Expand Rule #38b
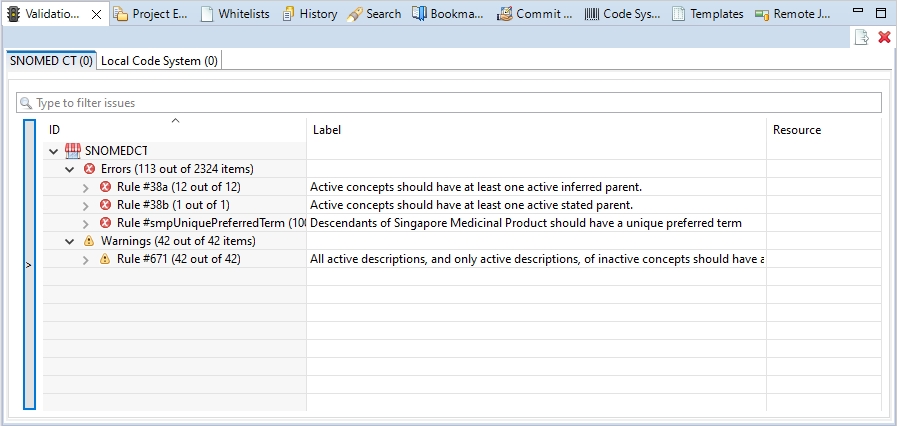The height and width of the screenshot is (426, 897). pyautogui.click(x=86, y=205)
